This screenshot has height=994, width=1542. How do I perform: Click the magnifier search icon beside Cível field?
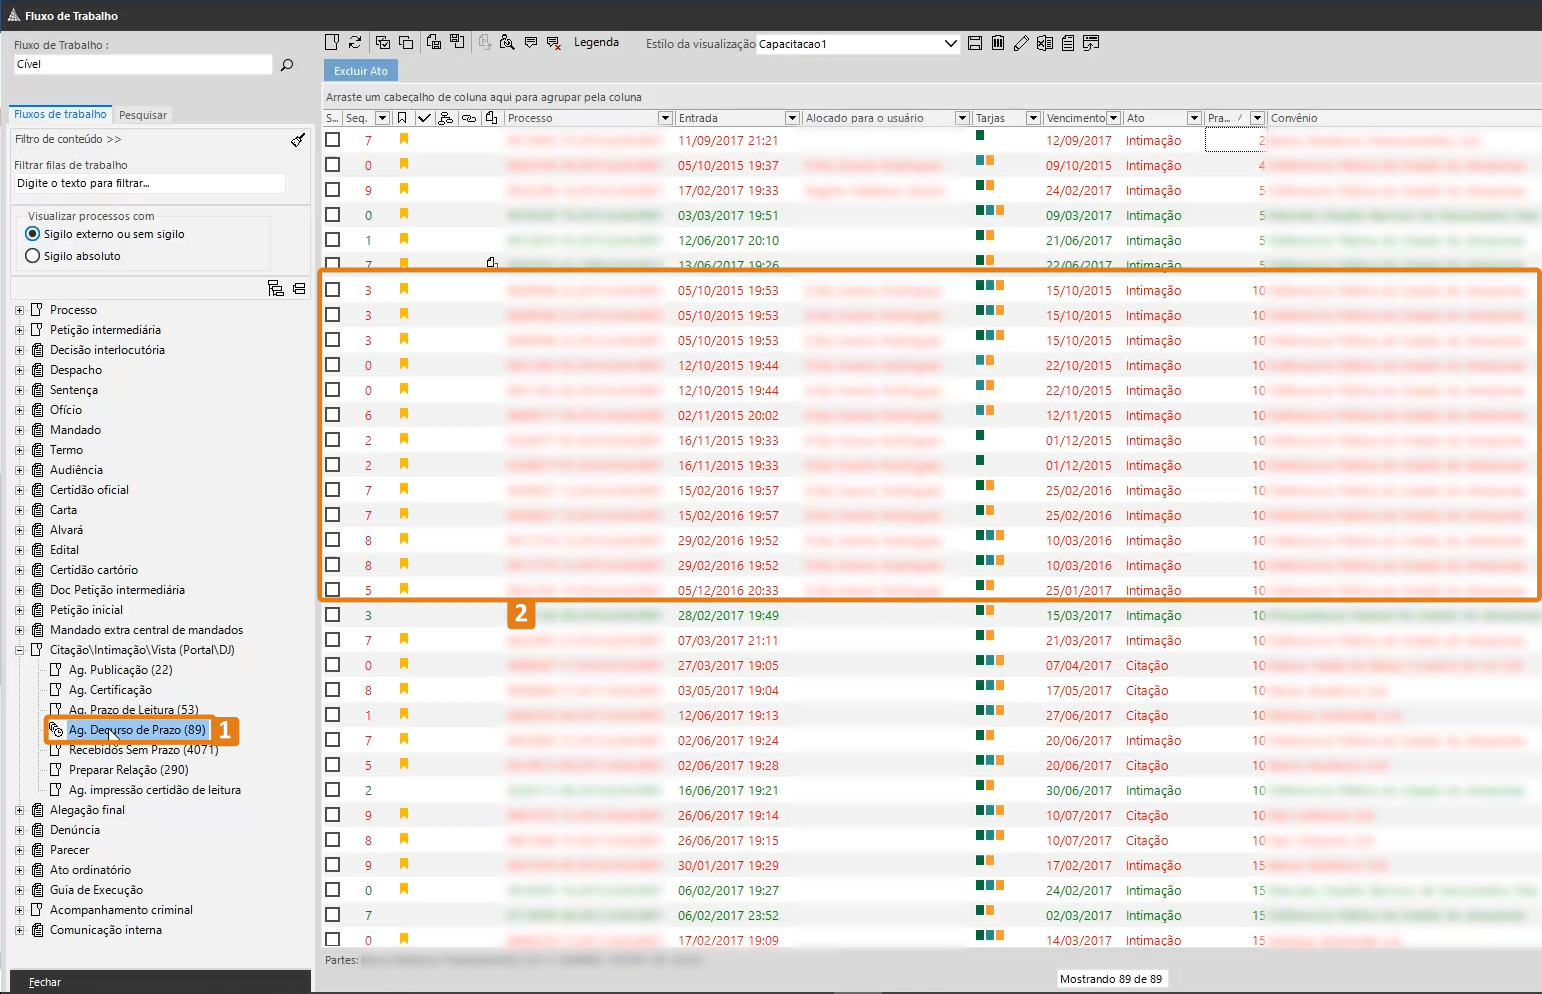click(287, 65)
